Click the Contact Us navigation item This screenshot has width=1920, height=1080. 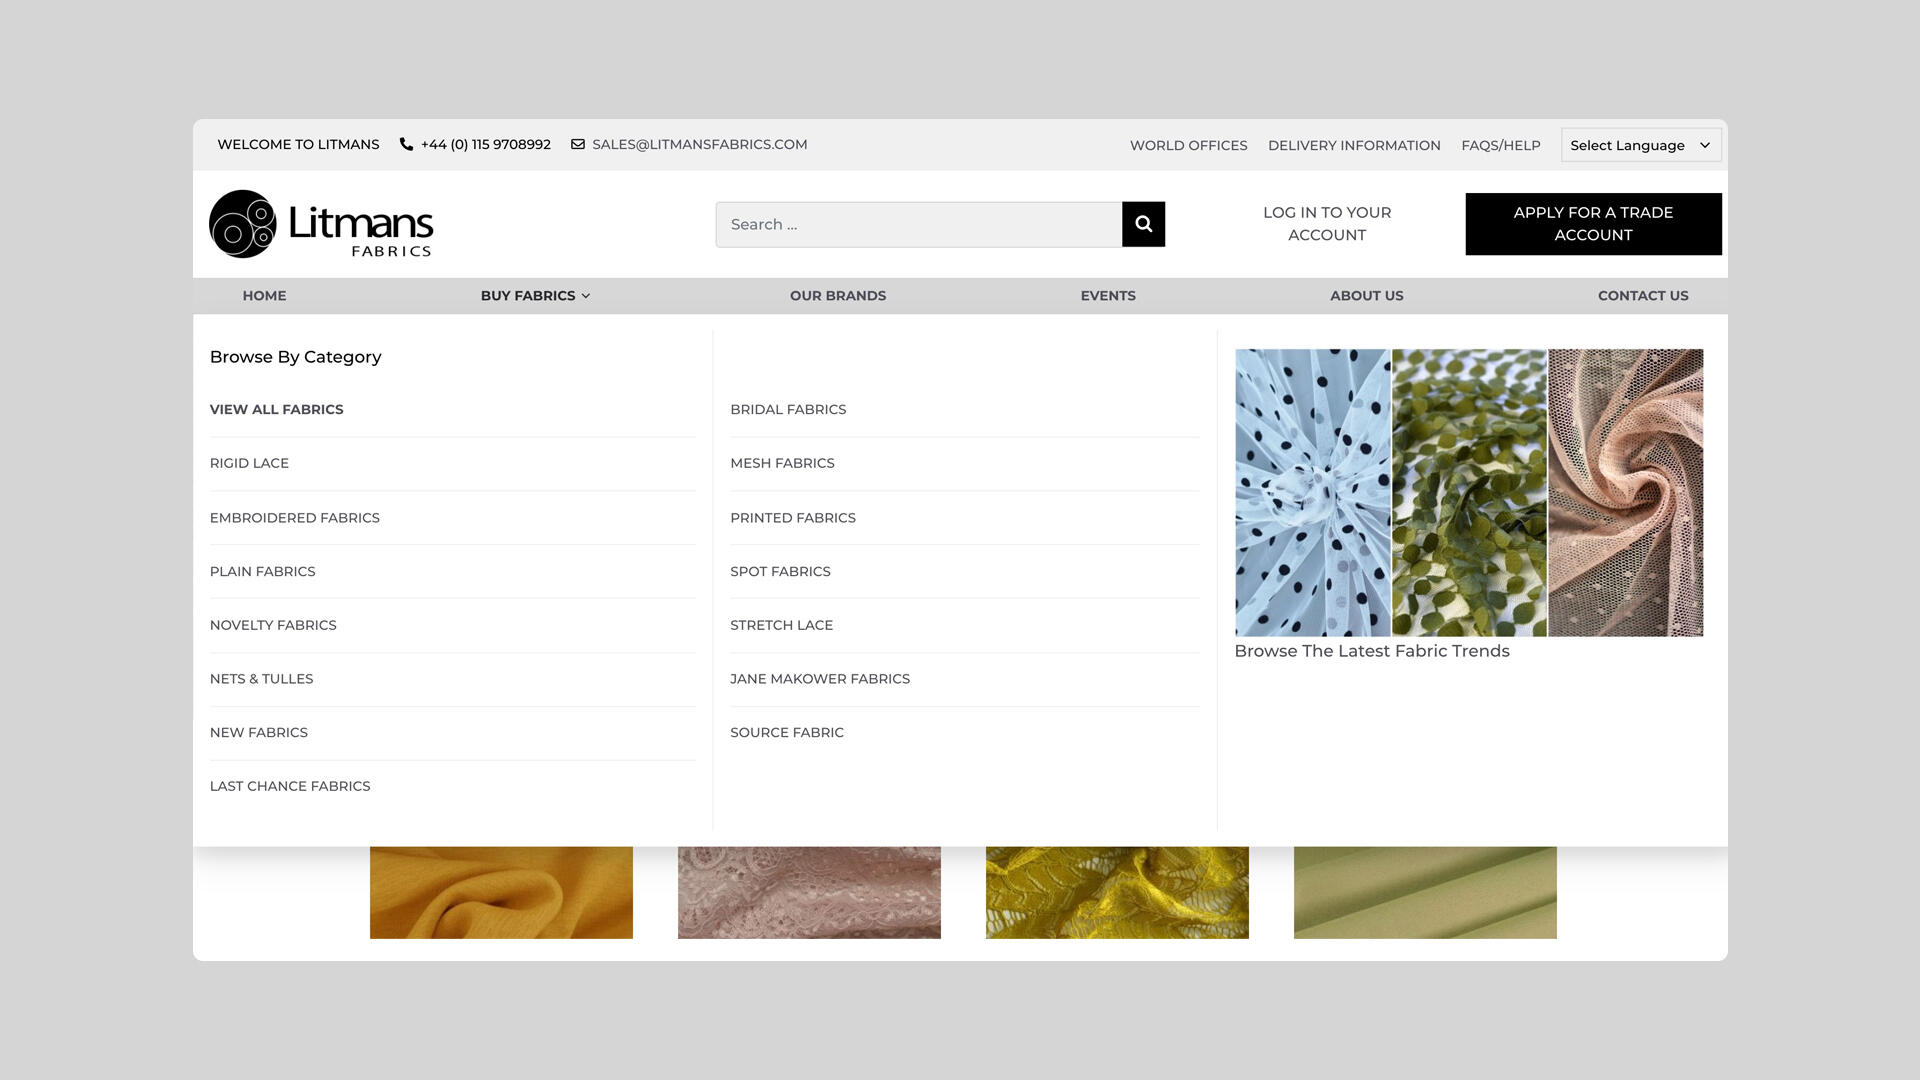point(1642,296)
